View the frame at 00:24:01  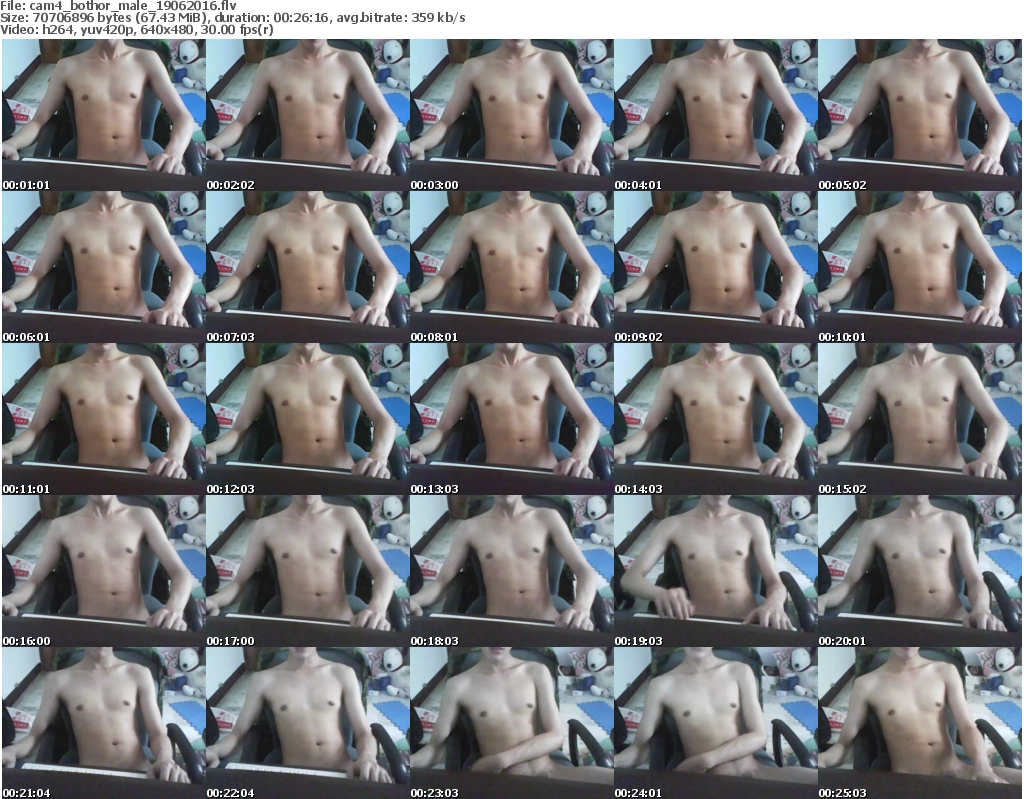(716, 723)
